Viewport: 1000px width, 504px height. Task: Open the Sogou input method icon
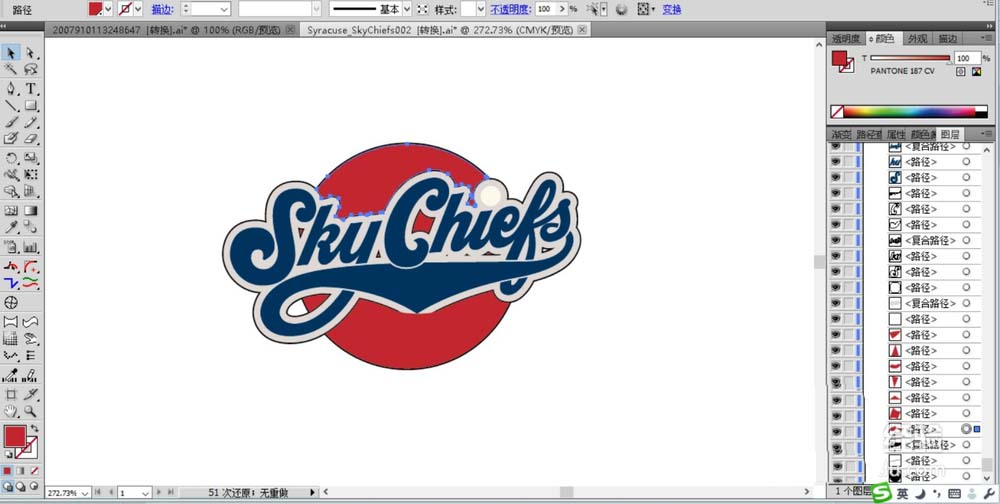[881, 493]
